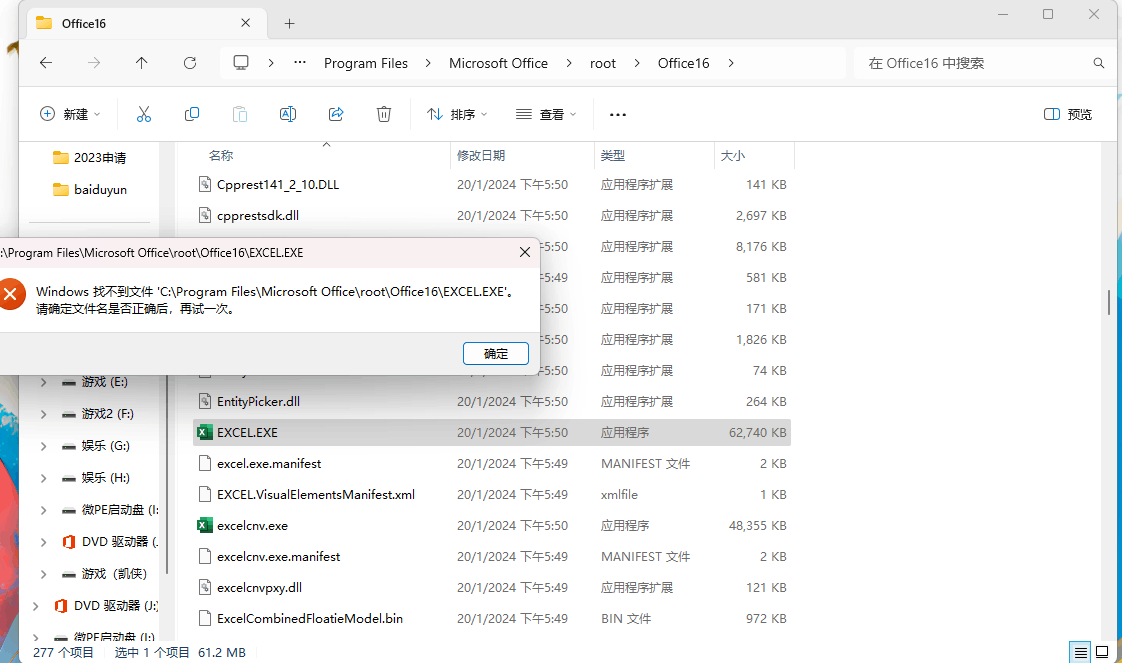Click the 确定 button in error dialog

(496, 353)
